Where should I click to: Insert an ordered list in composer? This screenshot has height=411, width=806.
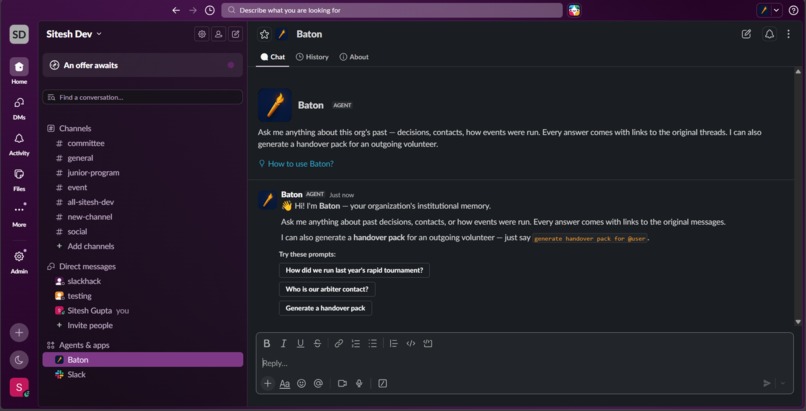[x=355, y=344]
